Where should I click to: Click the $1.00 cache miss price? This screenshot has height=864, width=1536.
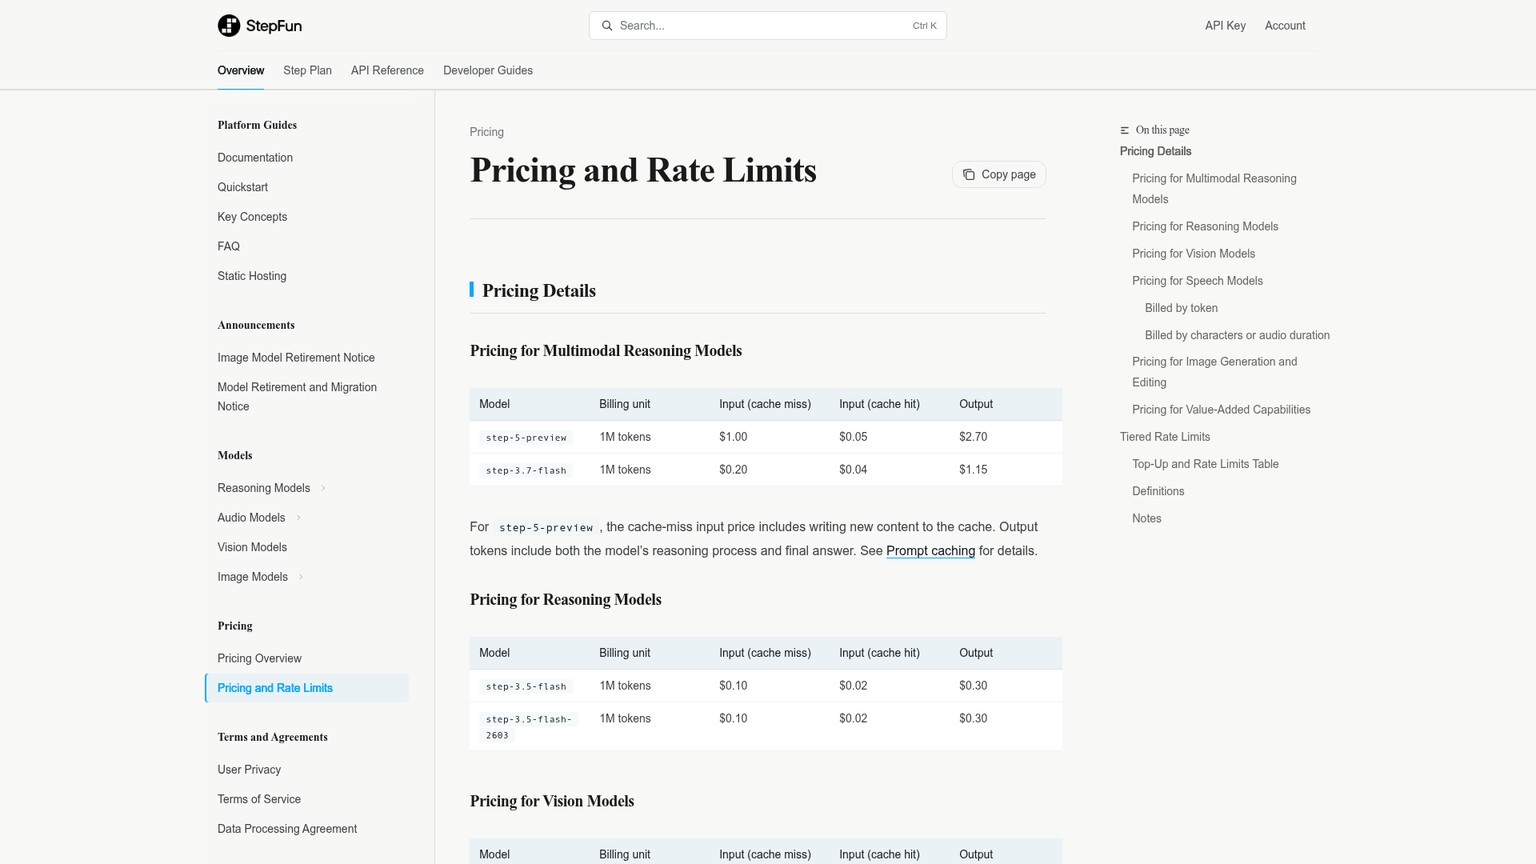coord(733,437)
